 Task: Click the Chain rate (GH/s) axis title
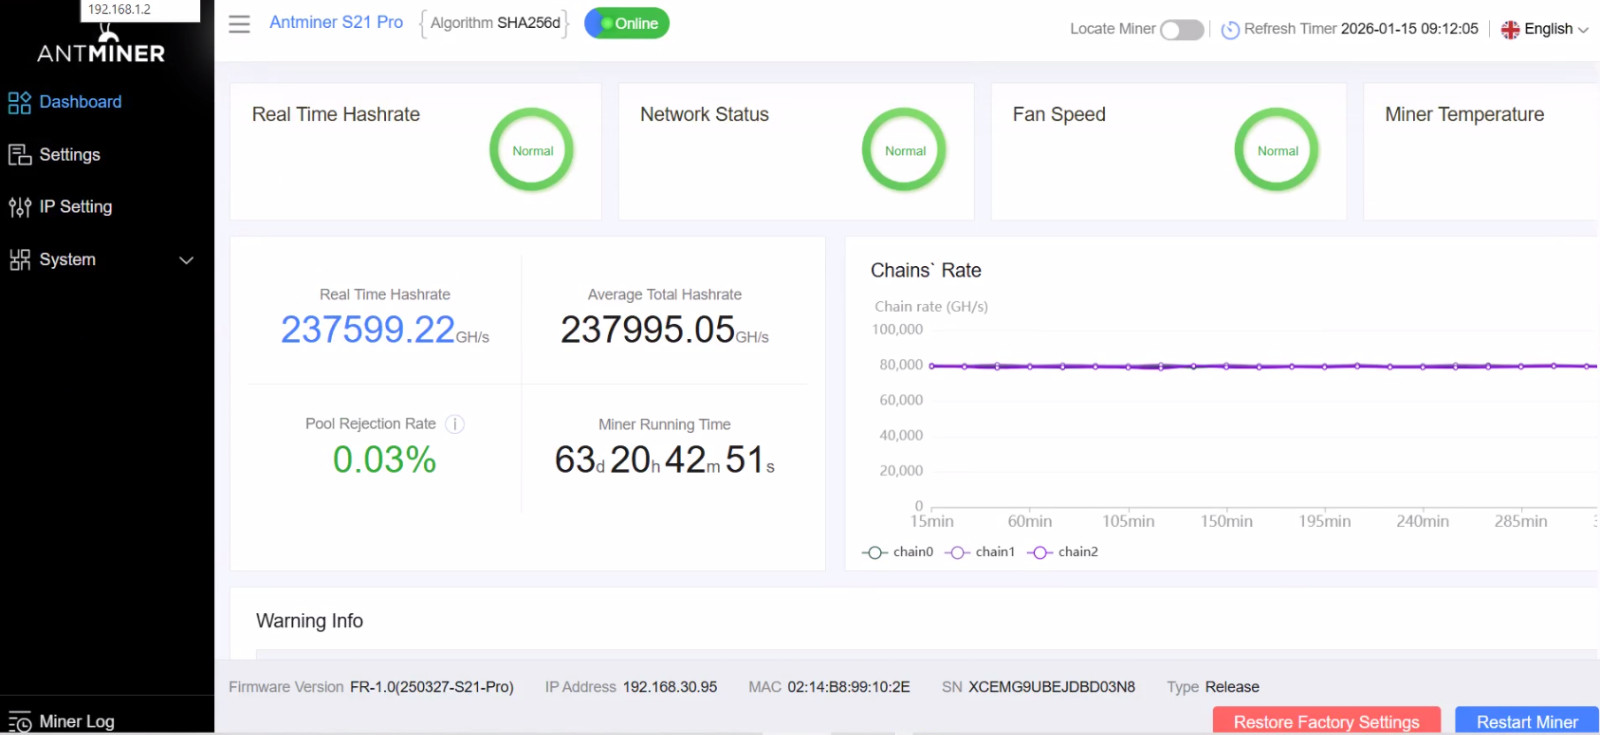click(931, 307)
